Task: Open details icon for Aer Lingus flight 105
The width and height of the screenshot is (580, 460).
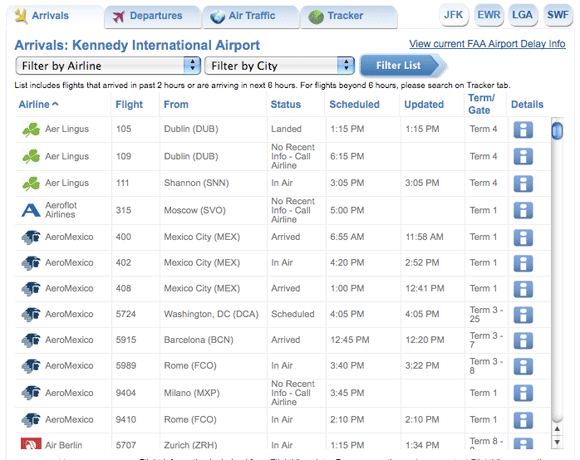Action: [x=523, y=130]
